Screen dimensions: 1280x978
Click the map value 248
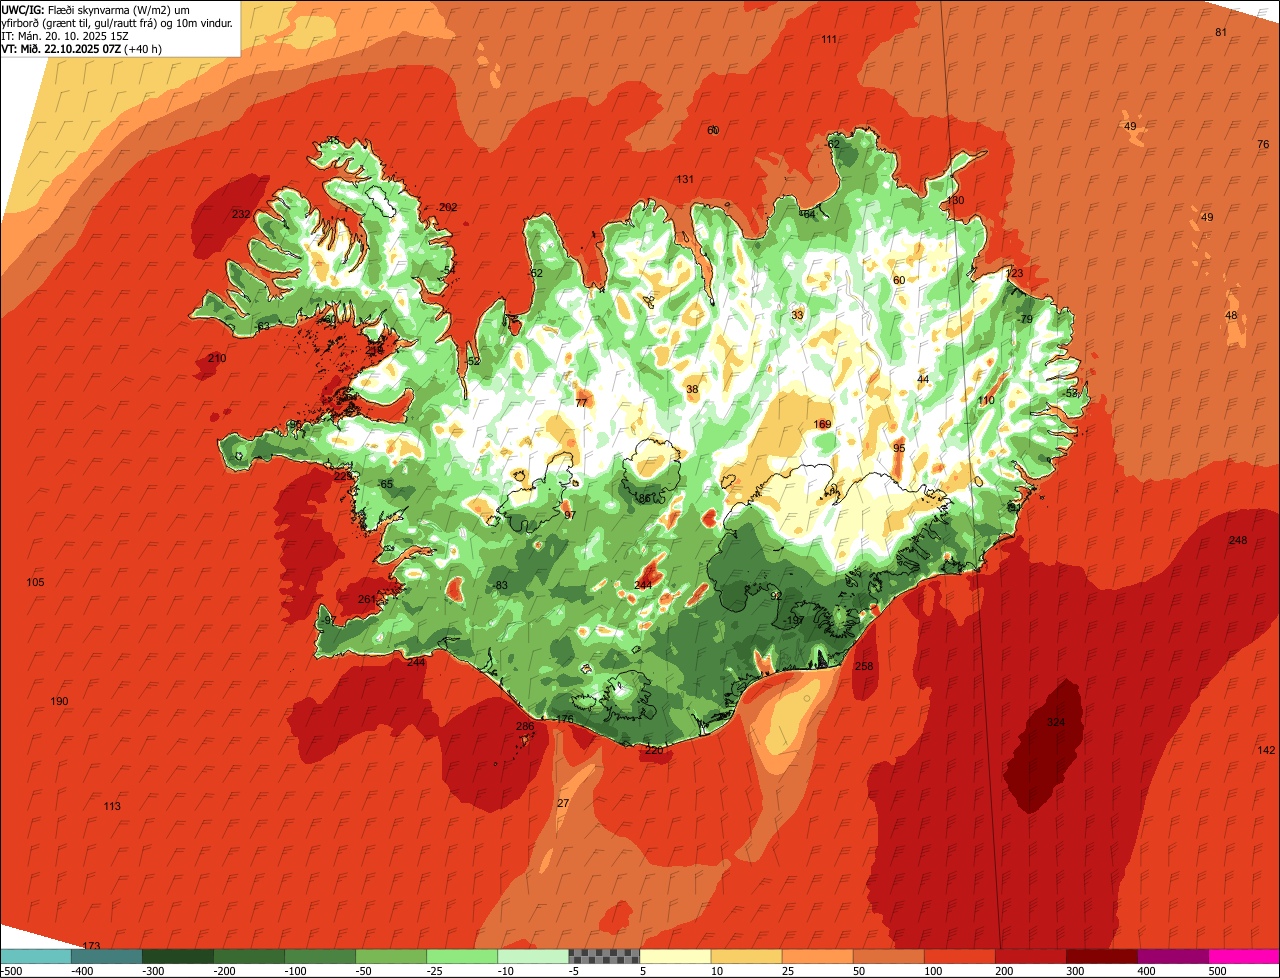[1238, 541]
